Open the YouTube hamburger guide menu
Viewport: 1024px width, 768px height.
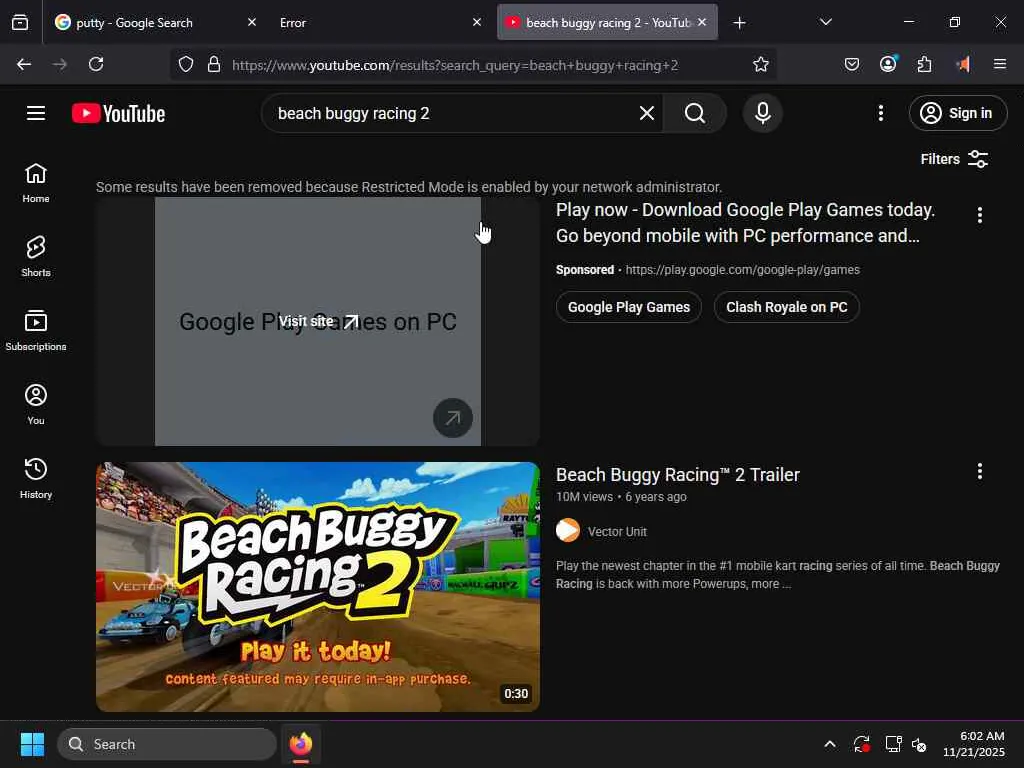36,114
